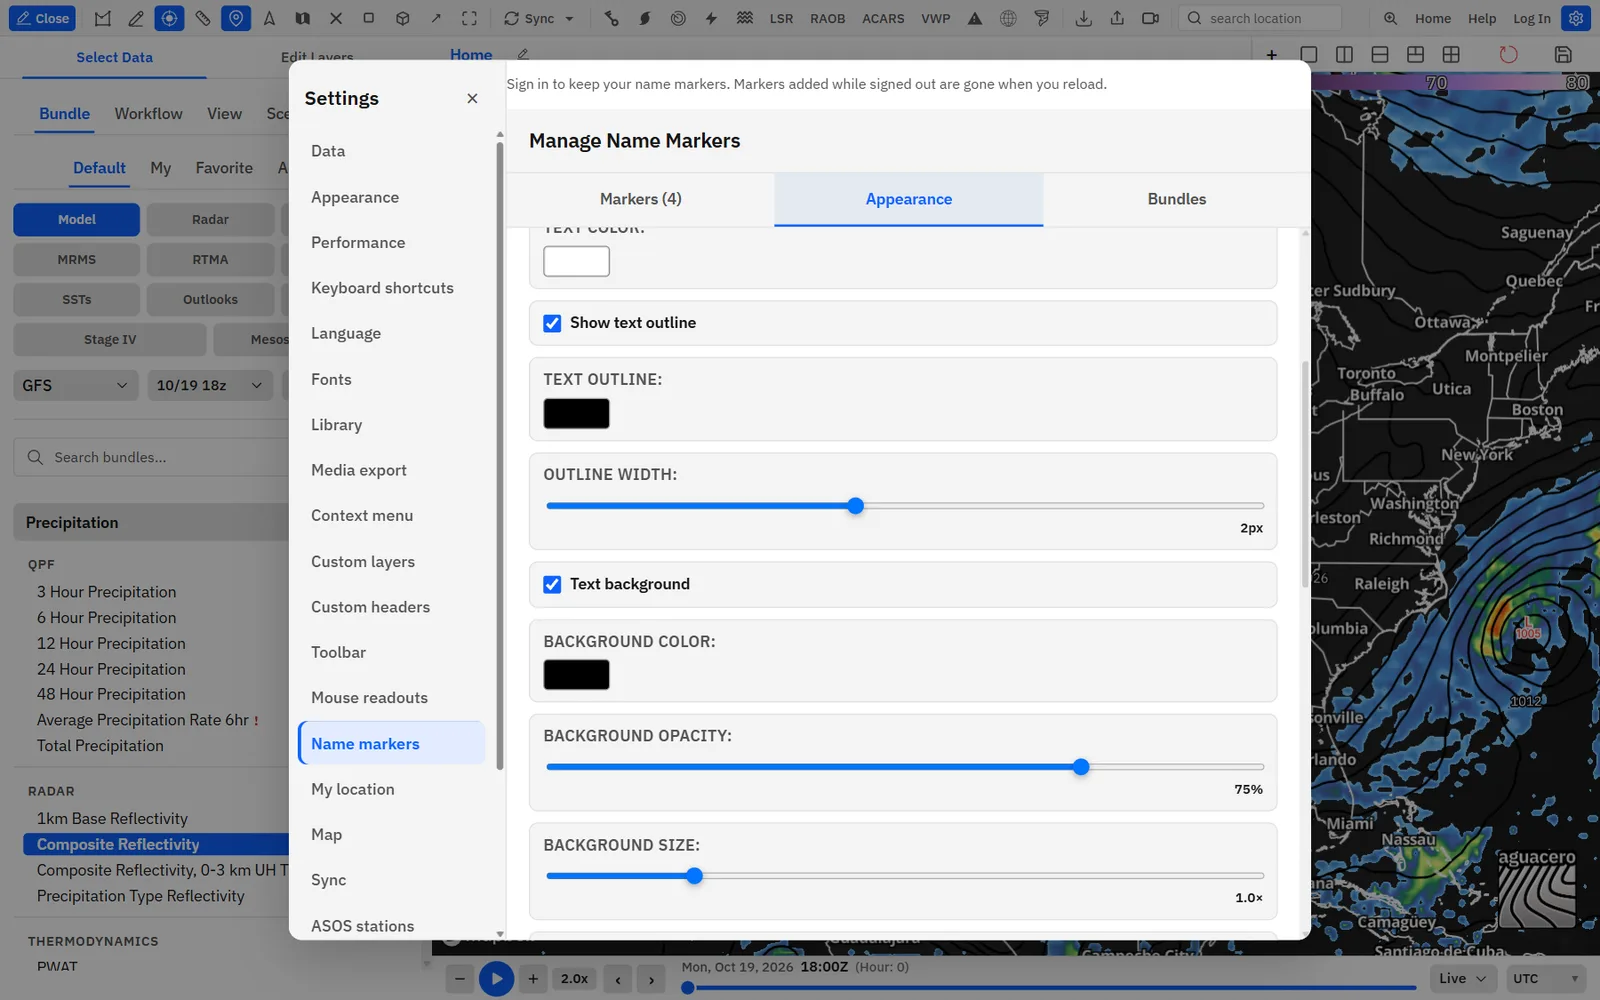Viewport: 1600px width, 1000px height.
Task: Click the warning triangle alerts icon
Action: [x=975, y=18]
